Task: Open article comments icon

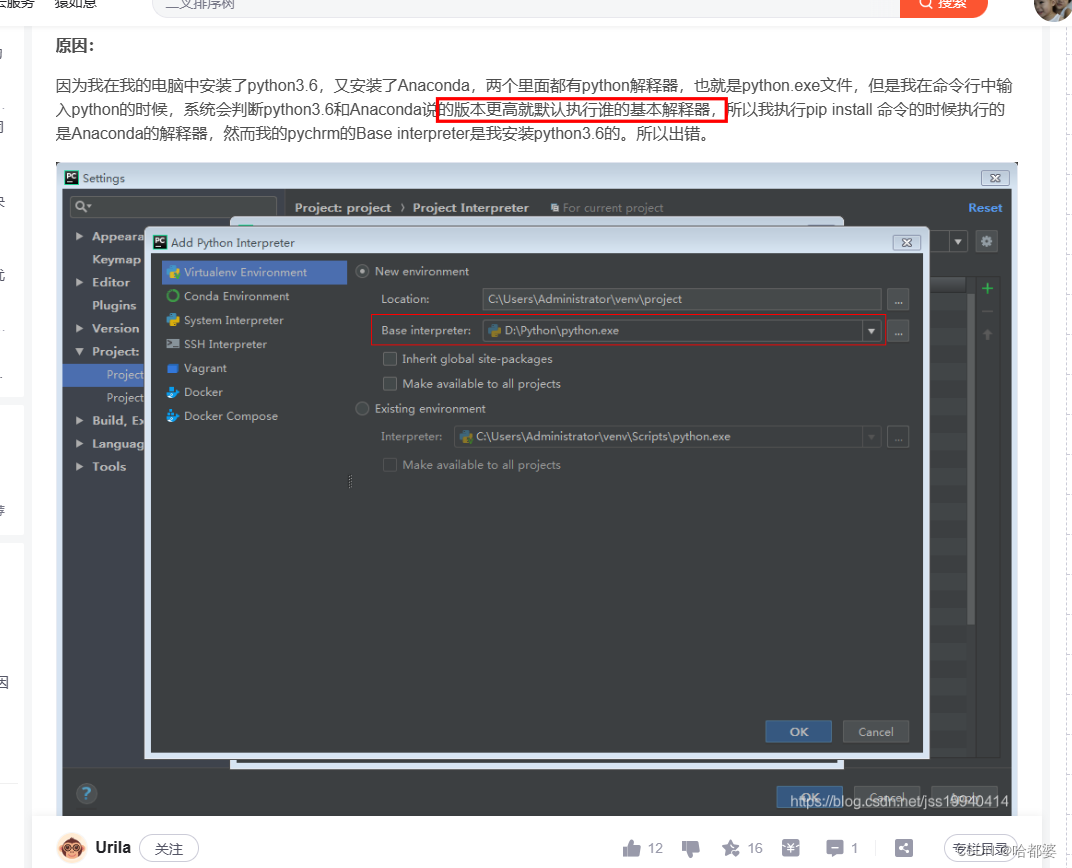Action: click(x=835, y=848)
